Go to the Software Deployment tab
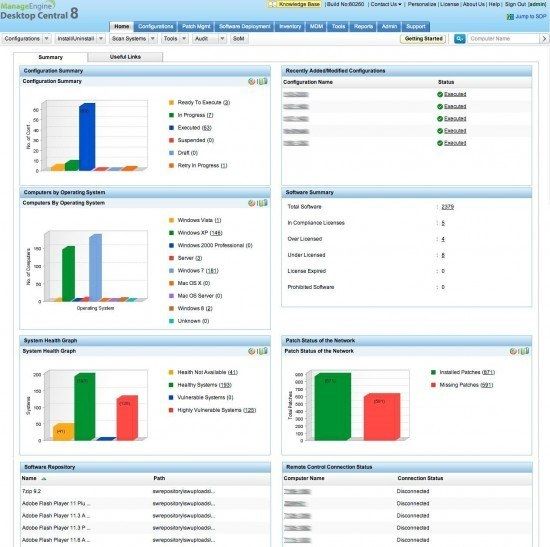The height and width of the screenshot is (547, 550). (x=244, y=27)
